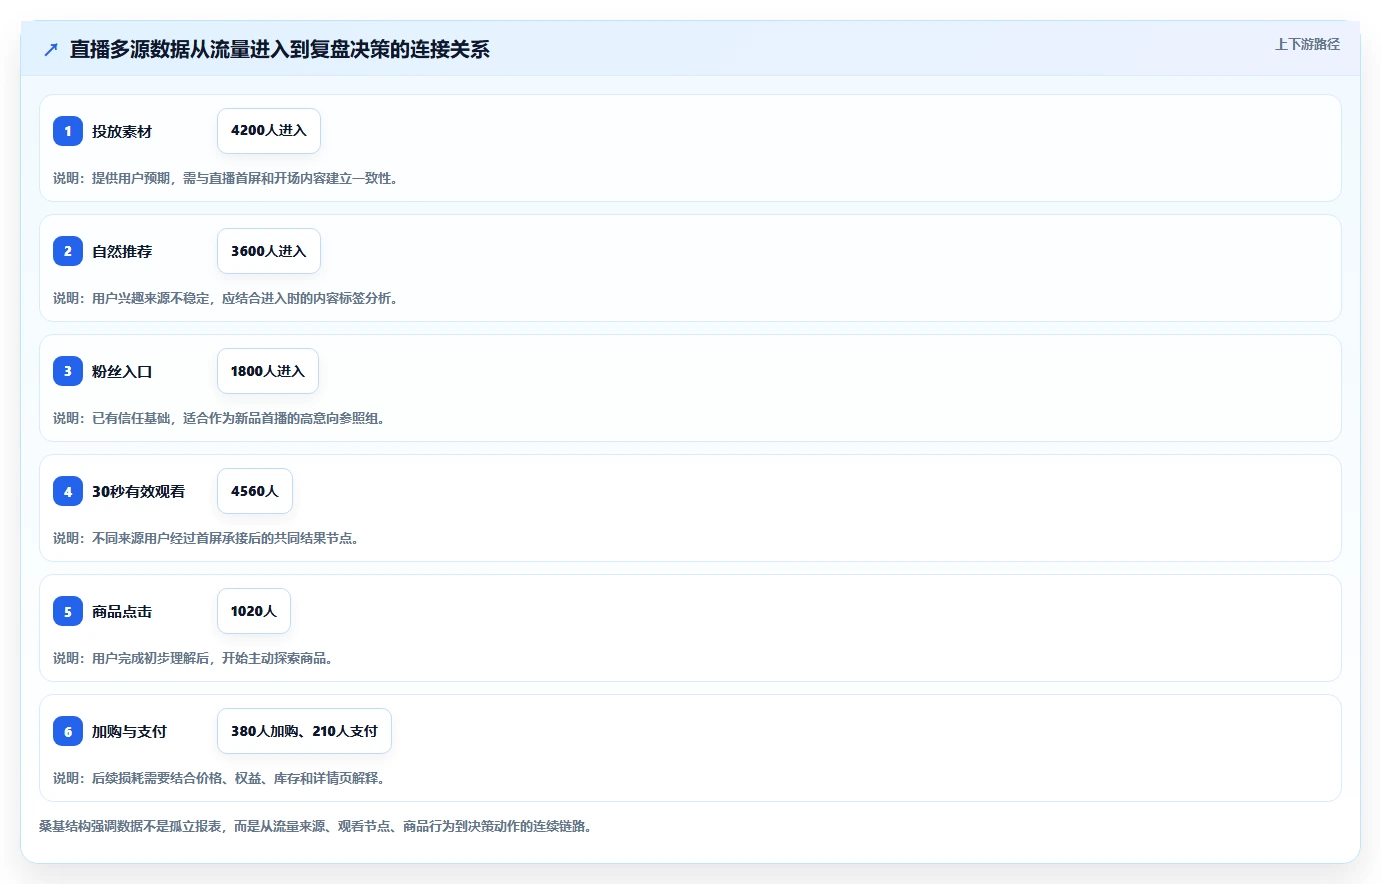Screen dimensions: 1381x884
Task: Select the title 直播多源数据从流量进入到复盘决策的连接关系
Action: (280, 49)
